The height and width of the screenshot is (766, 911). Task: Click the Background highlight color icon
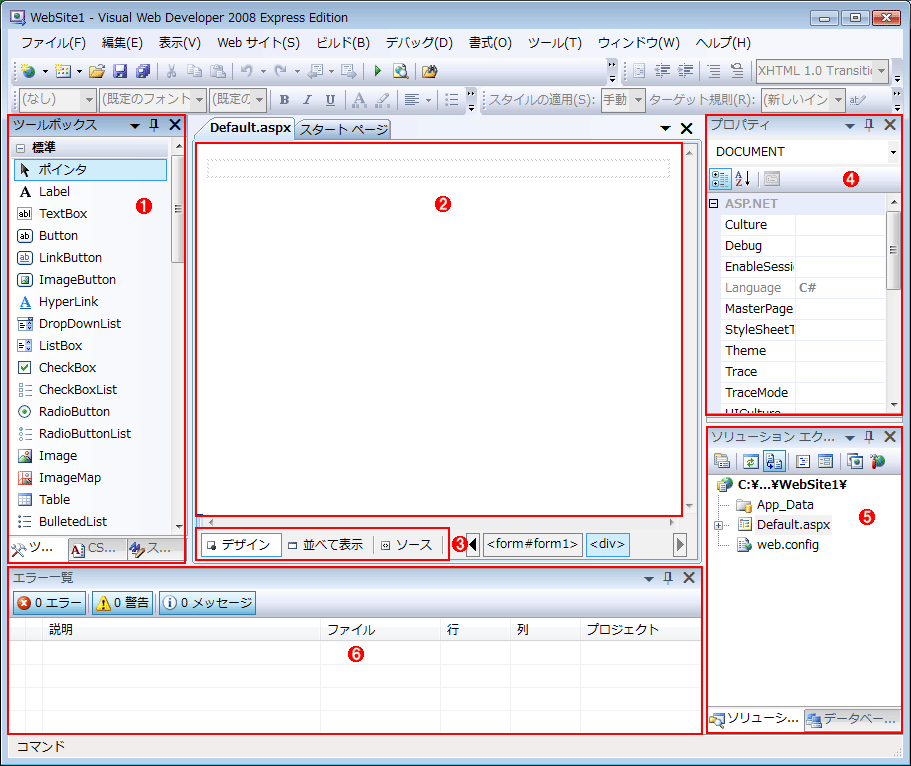tap(382, 99)
